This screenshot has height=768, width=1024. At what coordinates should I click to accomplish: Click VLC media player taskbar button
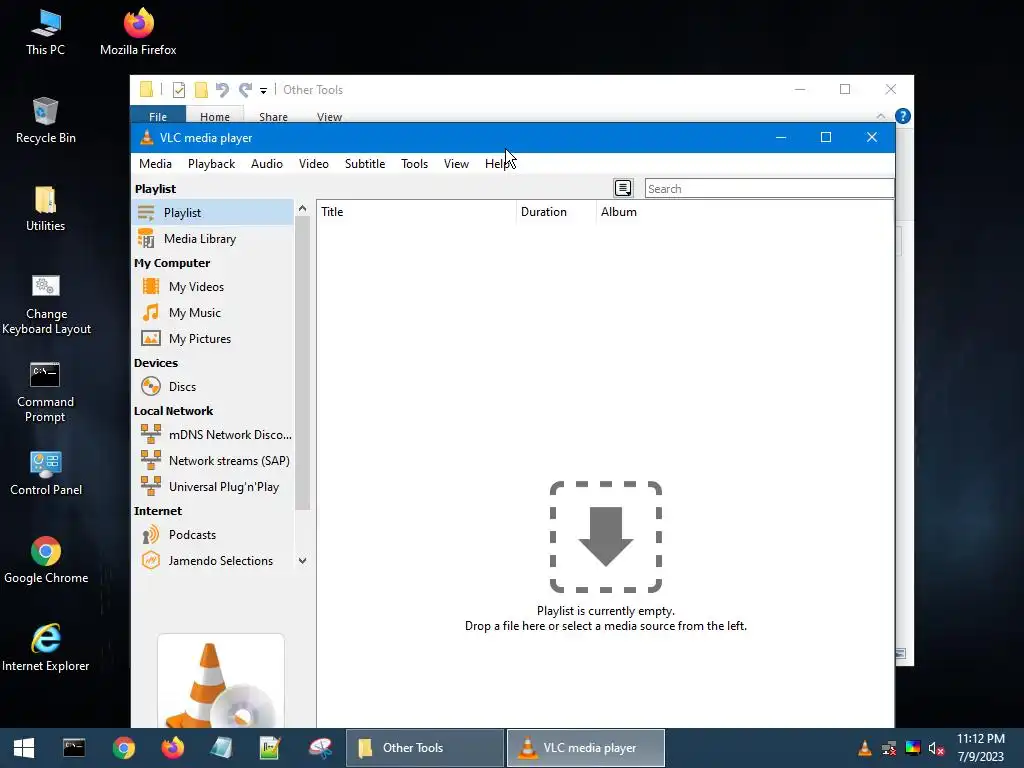point(586,748)
